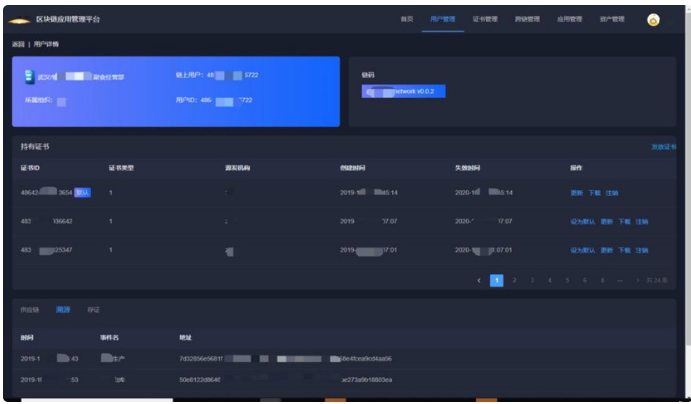The image size is (691, 404).
Task: Click the network v0.0.2 tag
Action: (x=404, y=91)
